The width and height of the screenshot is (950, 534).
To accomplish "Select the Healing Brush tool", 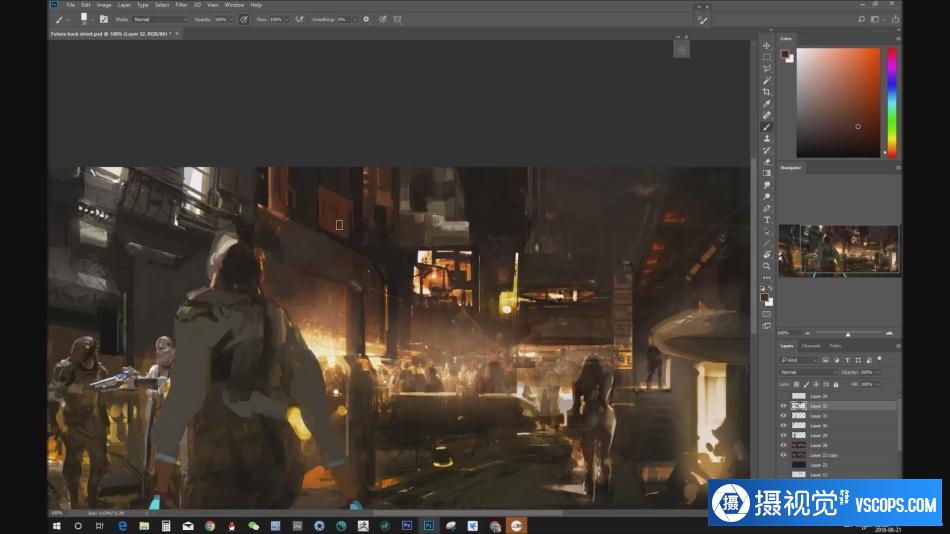I will click(x=766, y=115).
